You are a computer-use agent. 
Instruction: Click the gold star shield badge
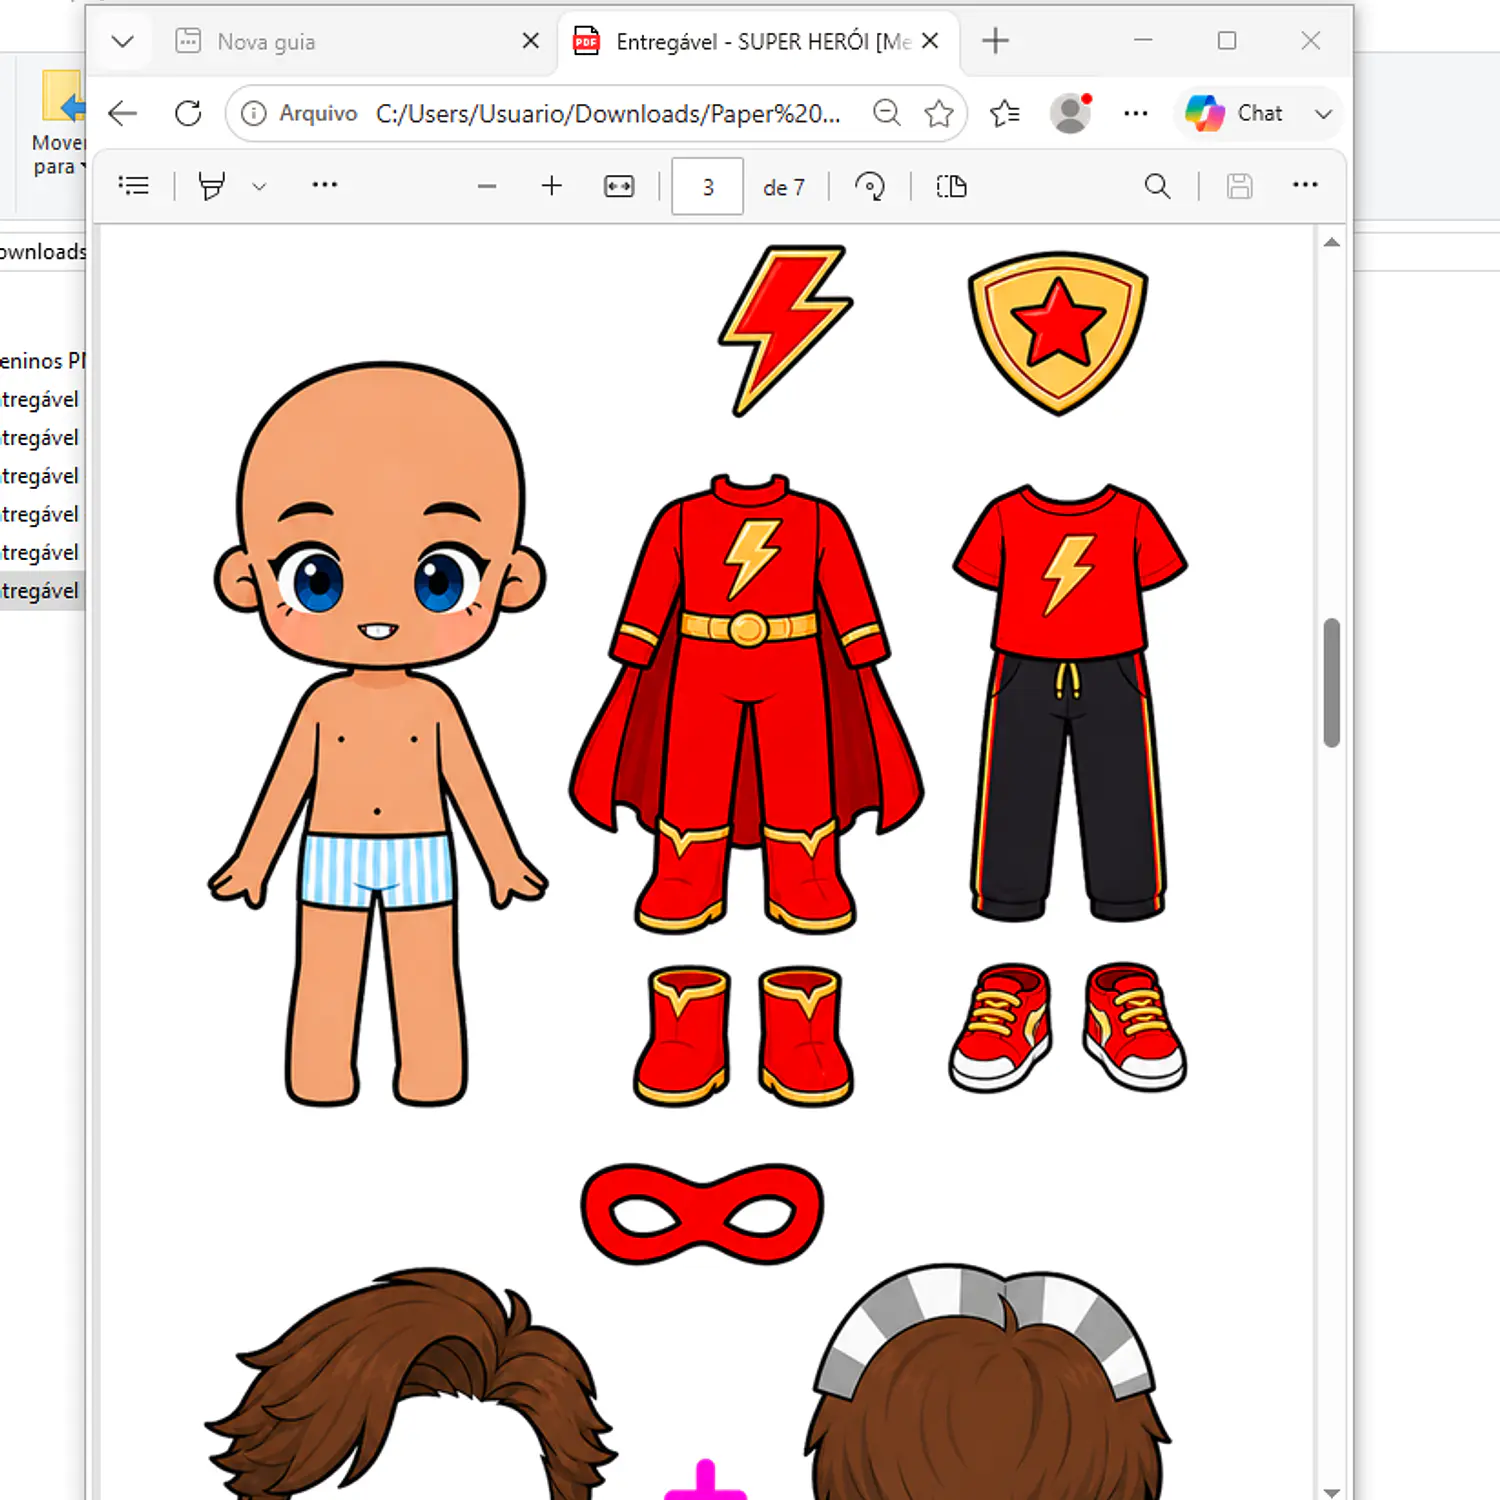(x=1058, y=333)
